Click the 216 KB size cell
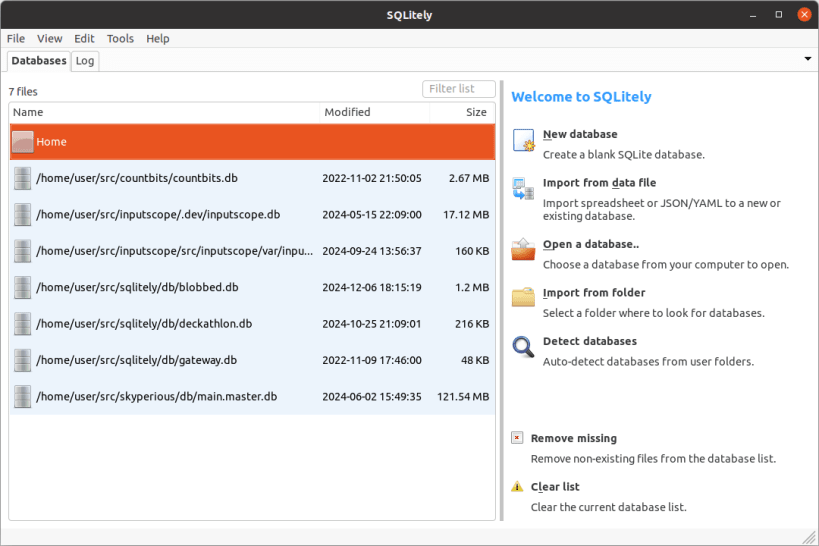Viewport: 819px width, 546px height. click(472, 324)
